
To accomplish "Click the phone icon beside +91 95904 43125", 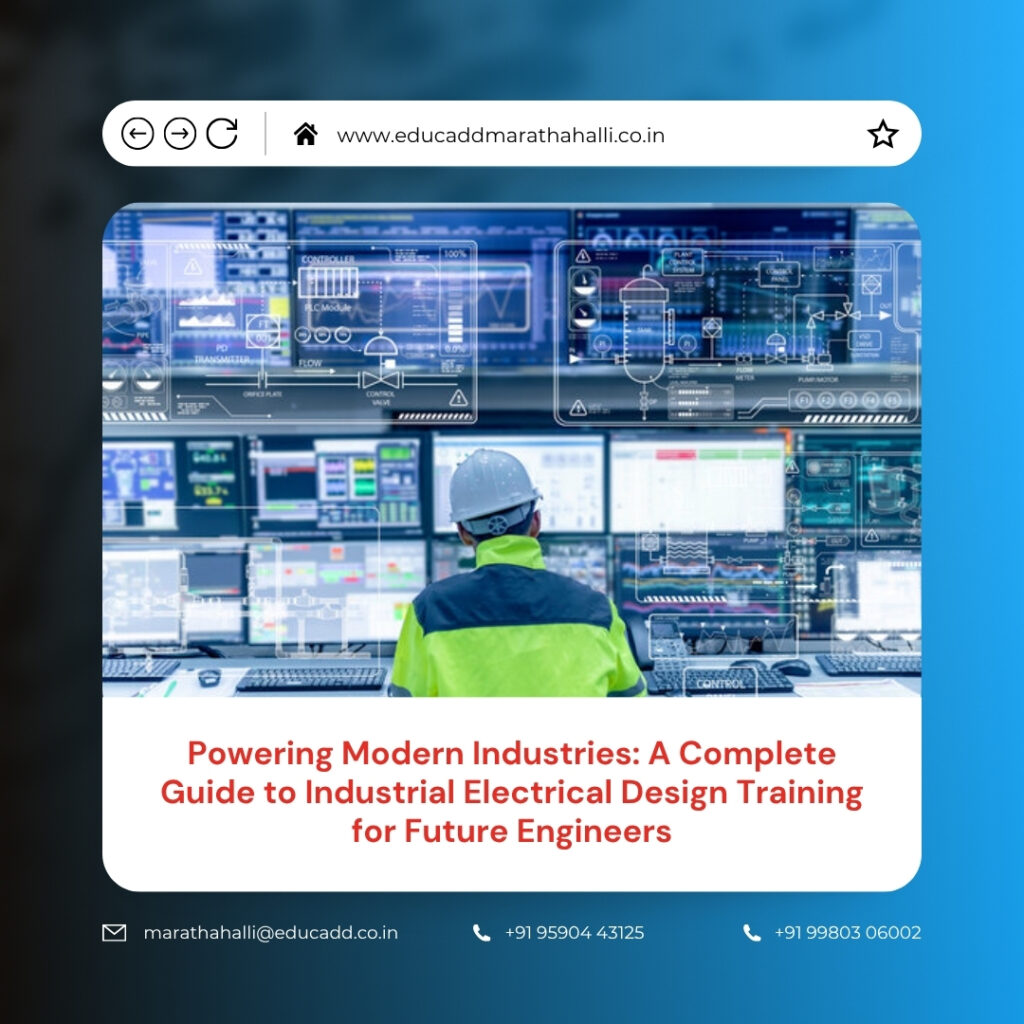I will click(x=481, y=933).
